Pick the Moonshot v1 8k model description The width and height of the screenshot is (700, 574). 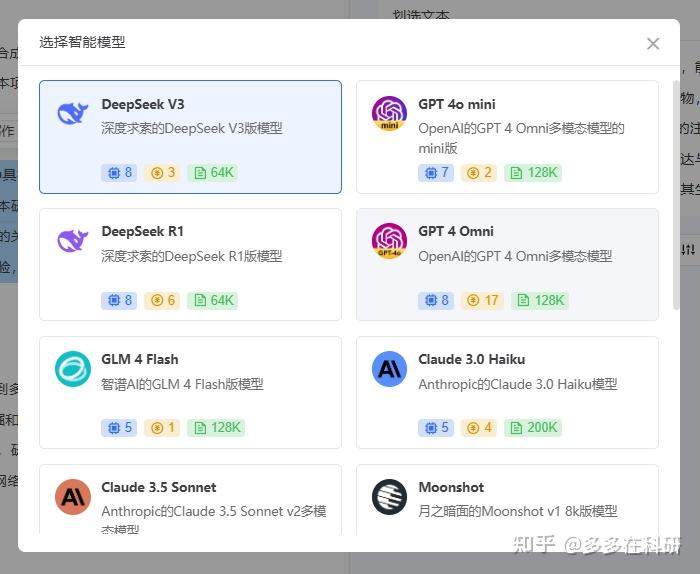517,511
